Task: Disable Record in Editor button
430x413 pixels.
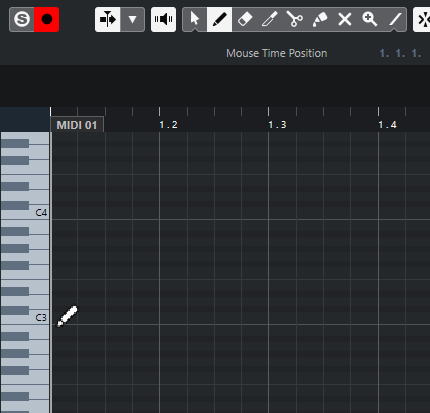Action: (x=47, y=20)
